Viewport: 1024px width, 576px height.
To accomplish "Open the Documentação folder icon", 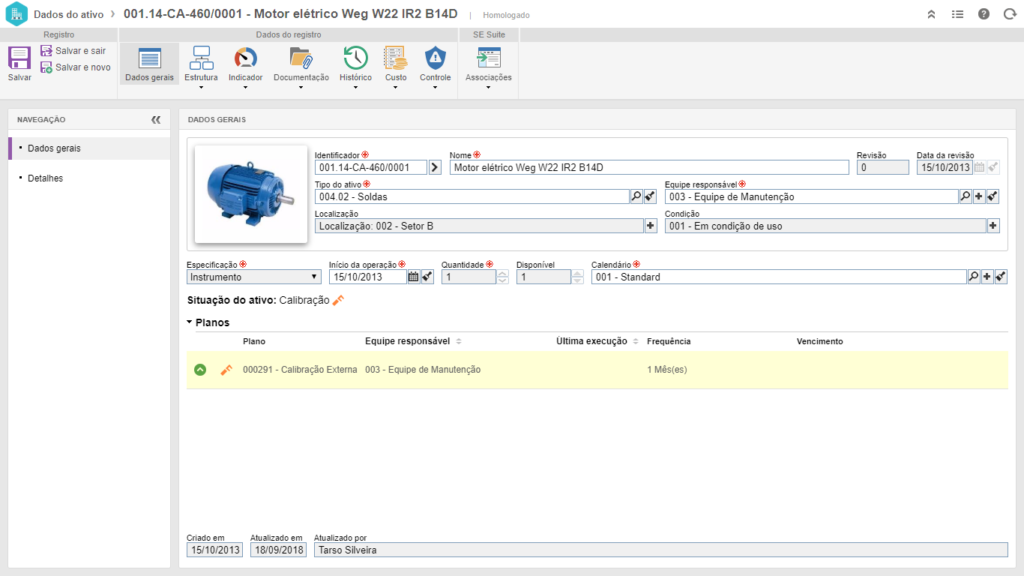I will (x=301, y=59).
